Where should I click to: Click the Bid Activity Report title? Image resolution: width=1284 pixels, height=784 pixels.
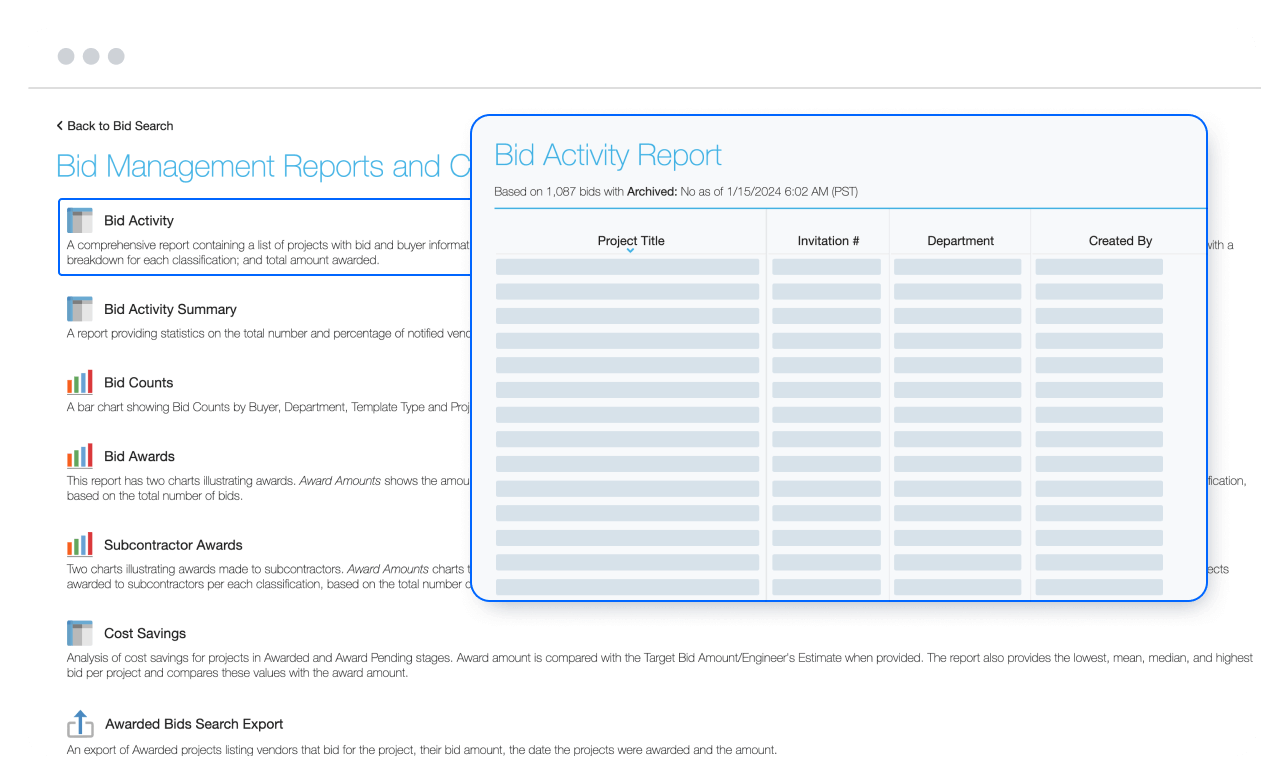click(x=607, y=155)
